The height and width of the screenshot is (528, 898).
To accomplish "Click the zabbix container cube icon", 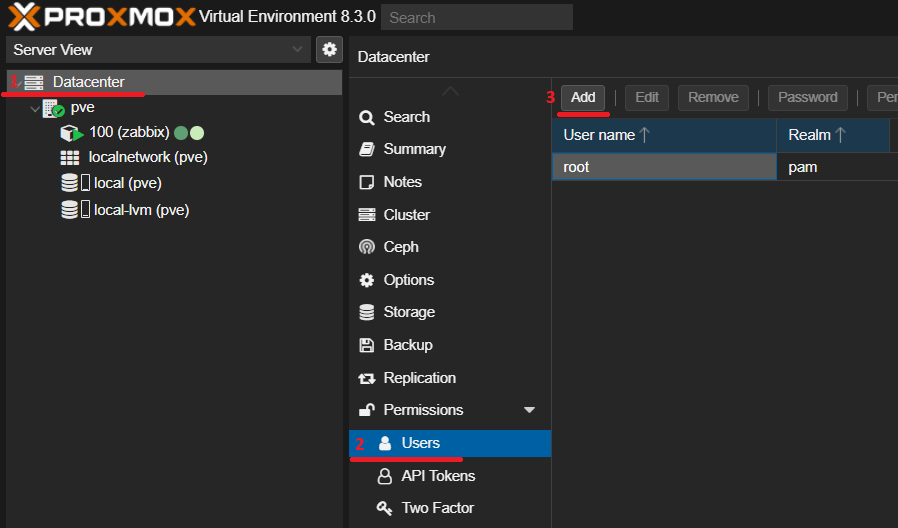I will pyautogui.click(x=71, y=133).
